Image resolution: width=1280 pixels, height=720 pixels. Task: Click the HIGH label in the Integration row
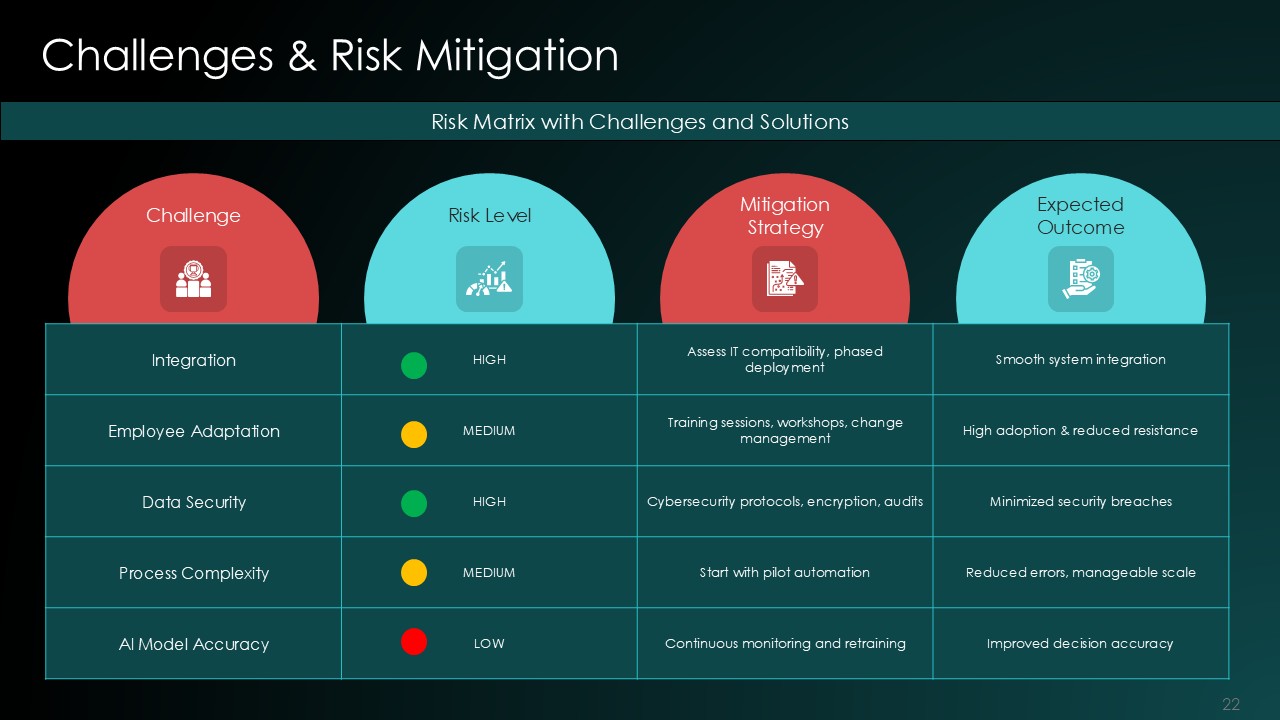point(489,360)
